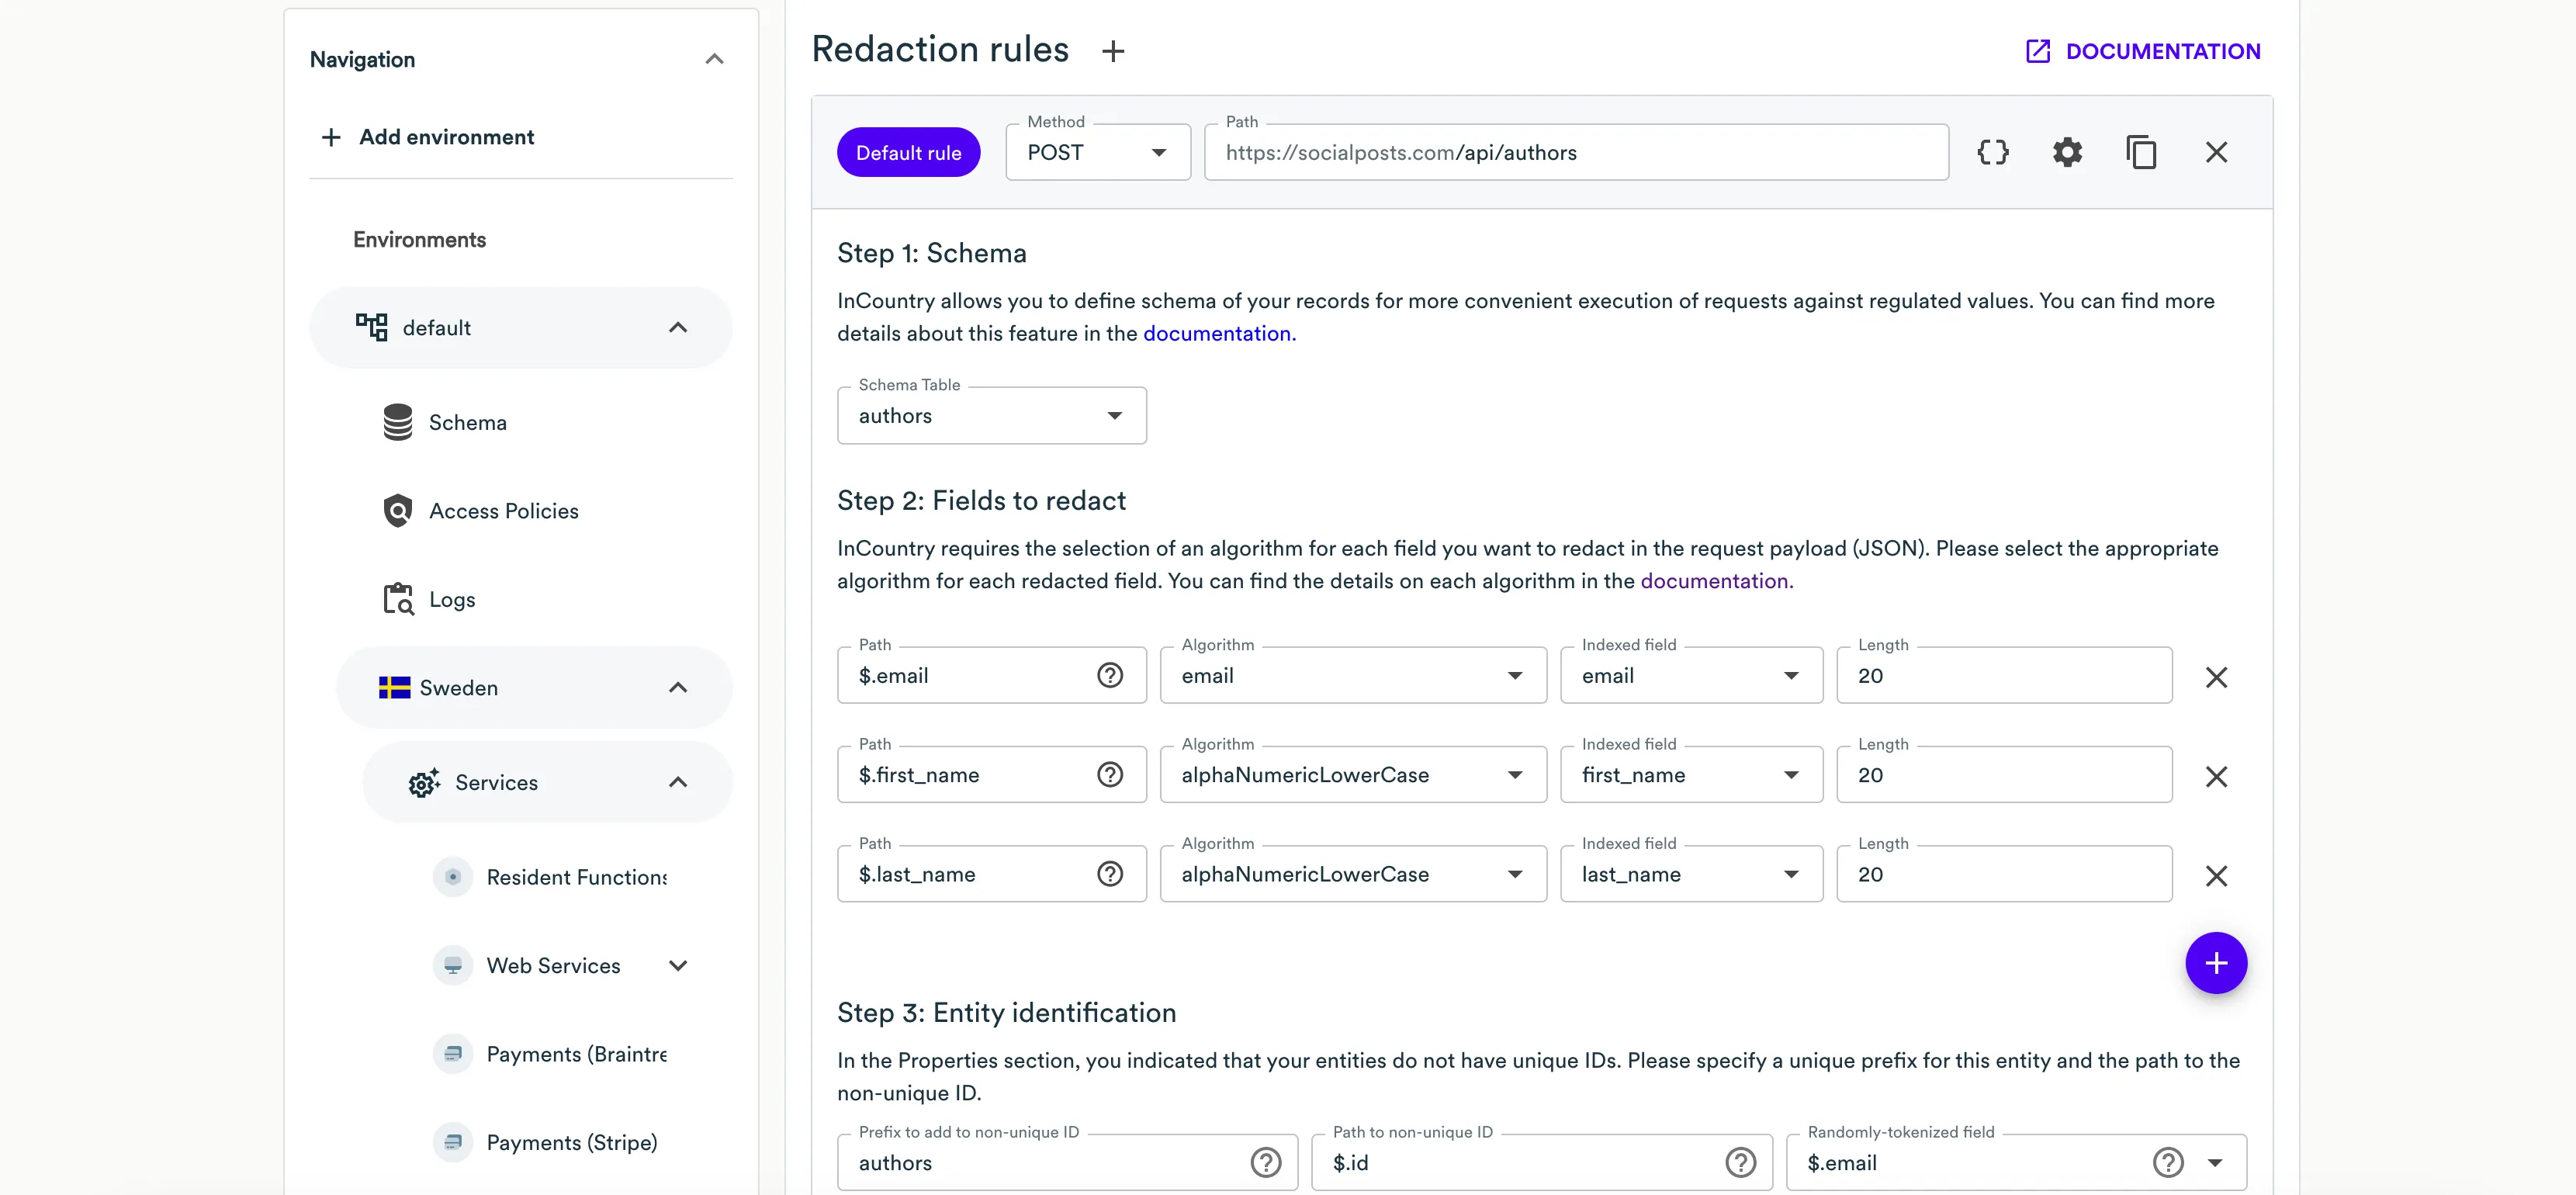This screenshot has width=2576, height=1195.
Task: Open the Method POST dropdown
Action: pyautogui.click(x=1097, y=153)
